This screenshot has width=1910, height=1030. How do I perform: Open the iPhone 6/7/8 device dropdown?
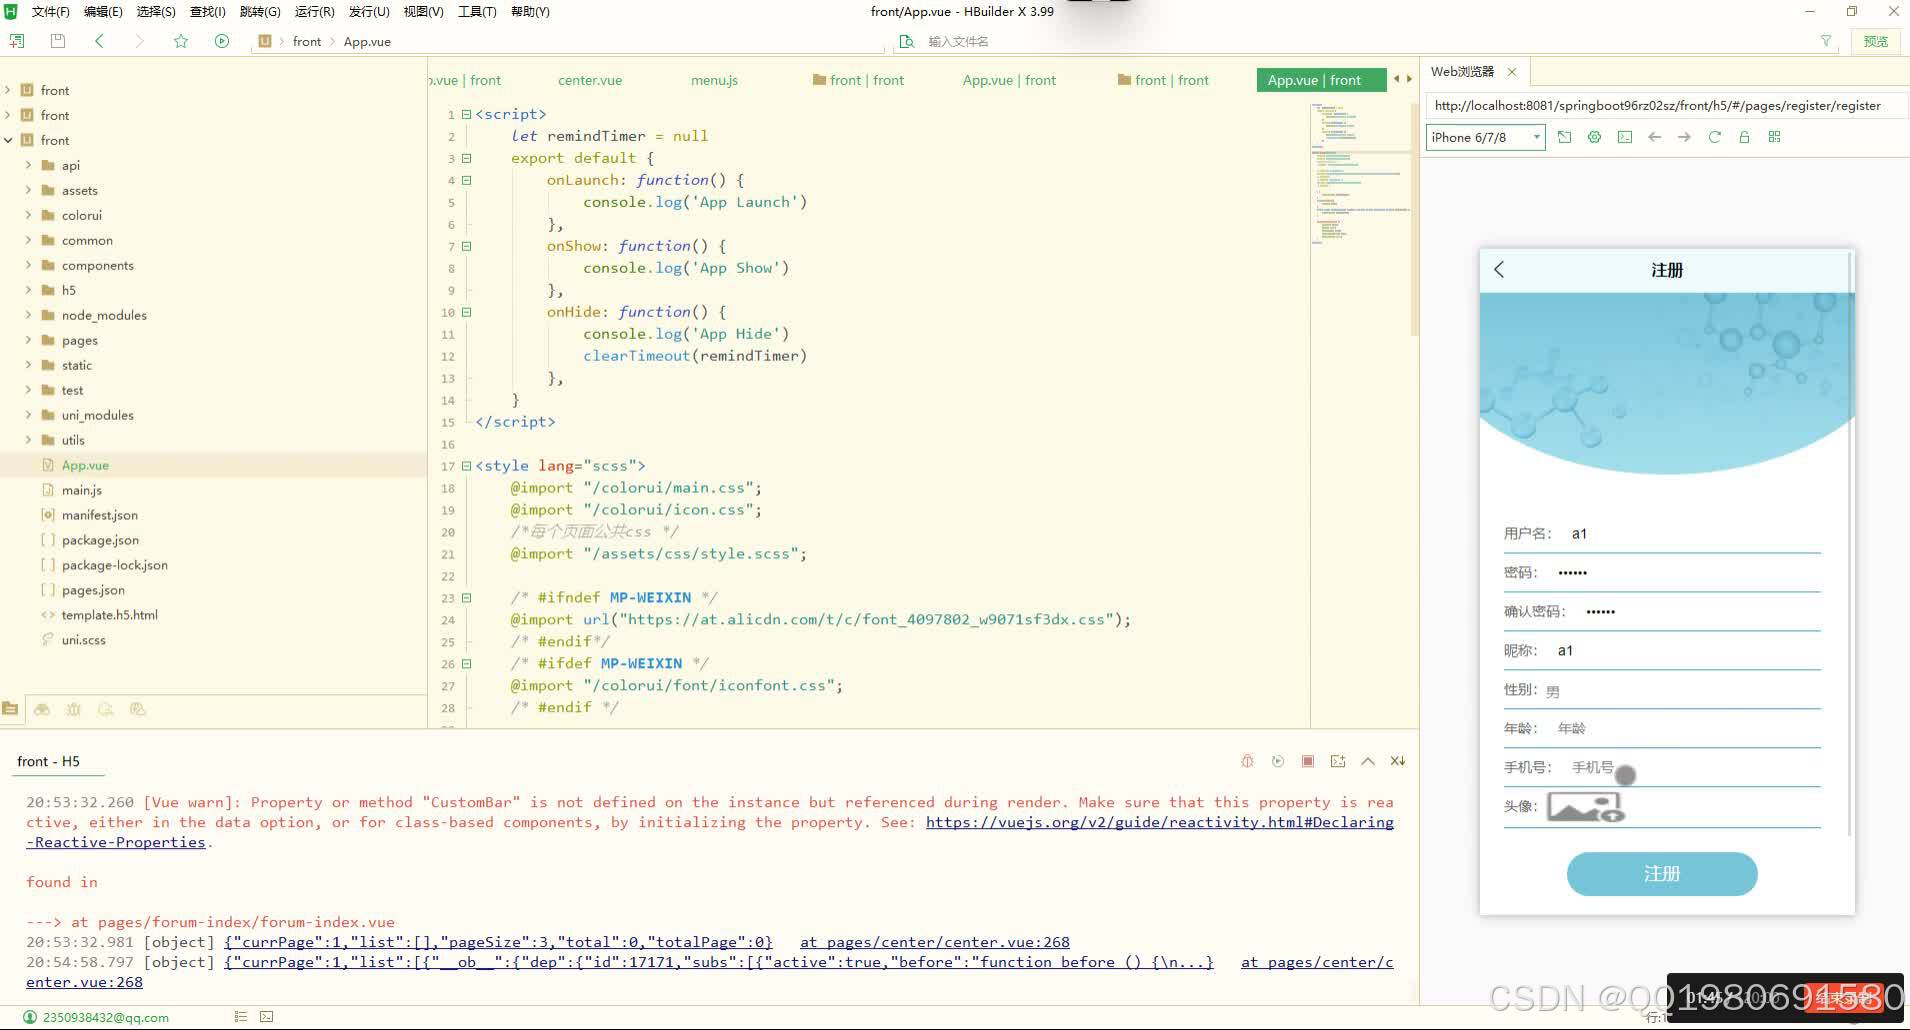click(1485, 137)
